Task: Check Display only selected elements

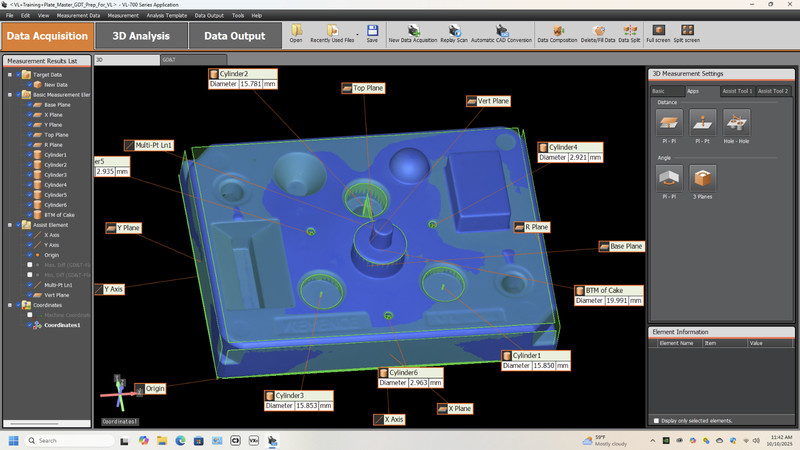Action: (656, 421)
